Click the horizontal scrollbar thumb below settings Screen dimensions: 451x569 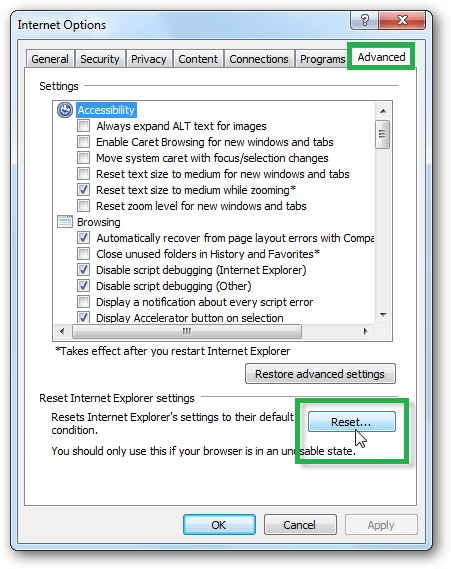tap(186, 331)
